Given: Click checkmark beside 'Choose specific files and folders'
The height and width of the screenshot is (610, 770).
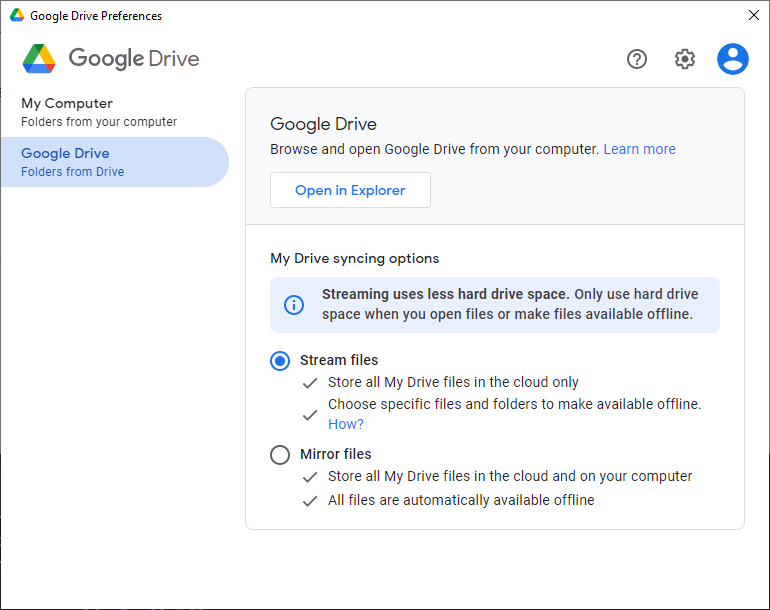Looking at the screenshot, I should click(x=310, y=415).
